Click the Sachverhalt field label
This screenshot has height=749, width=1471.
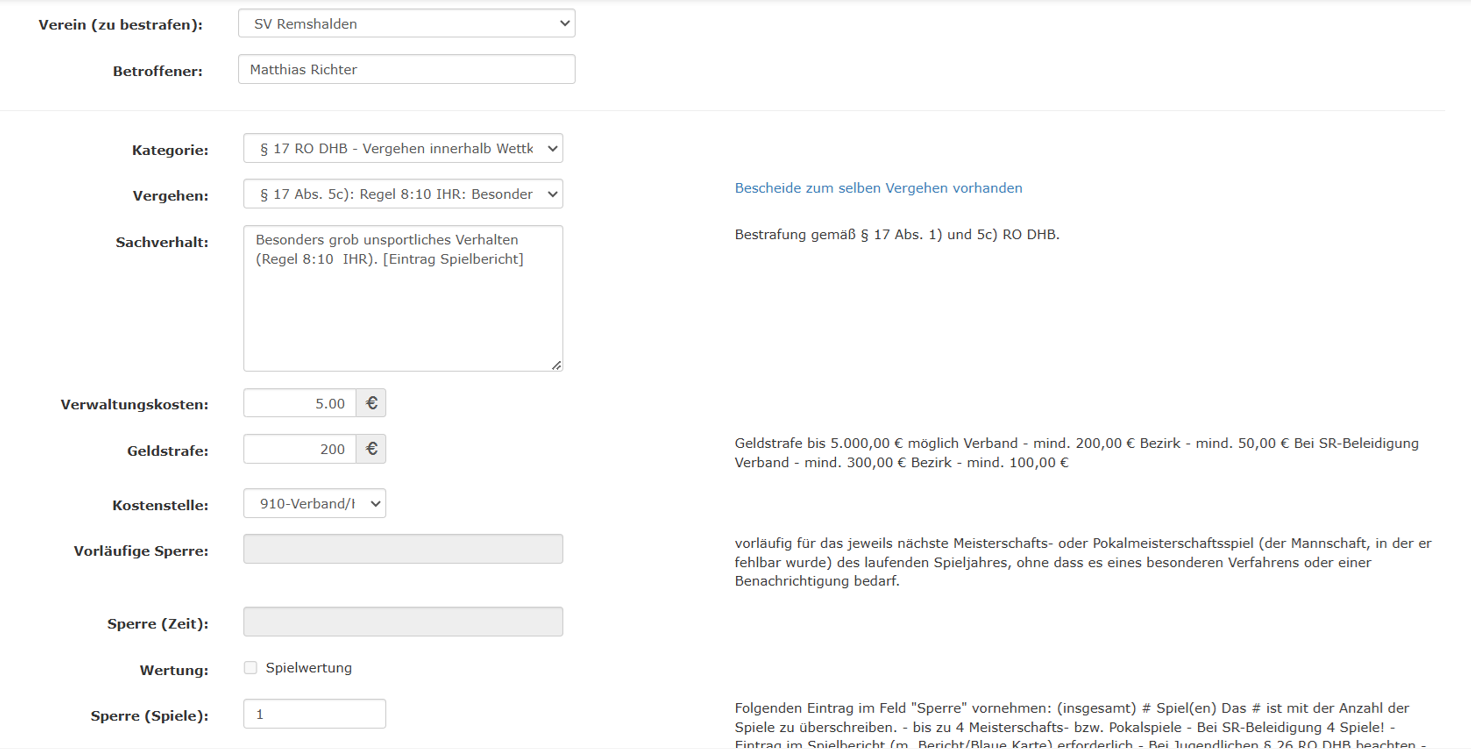[162, 242]
